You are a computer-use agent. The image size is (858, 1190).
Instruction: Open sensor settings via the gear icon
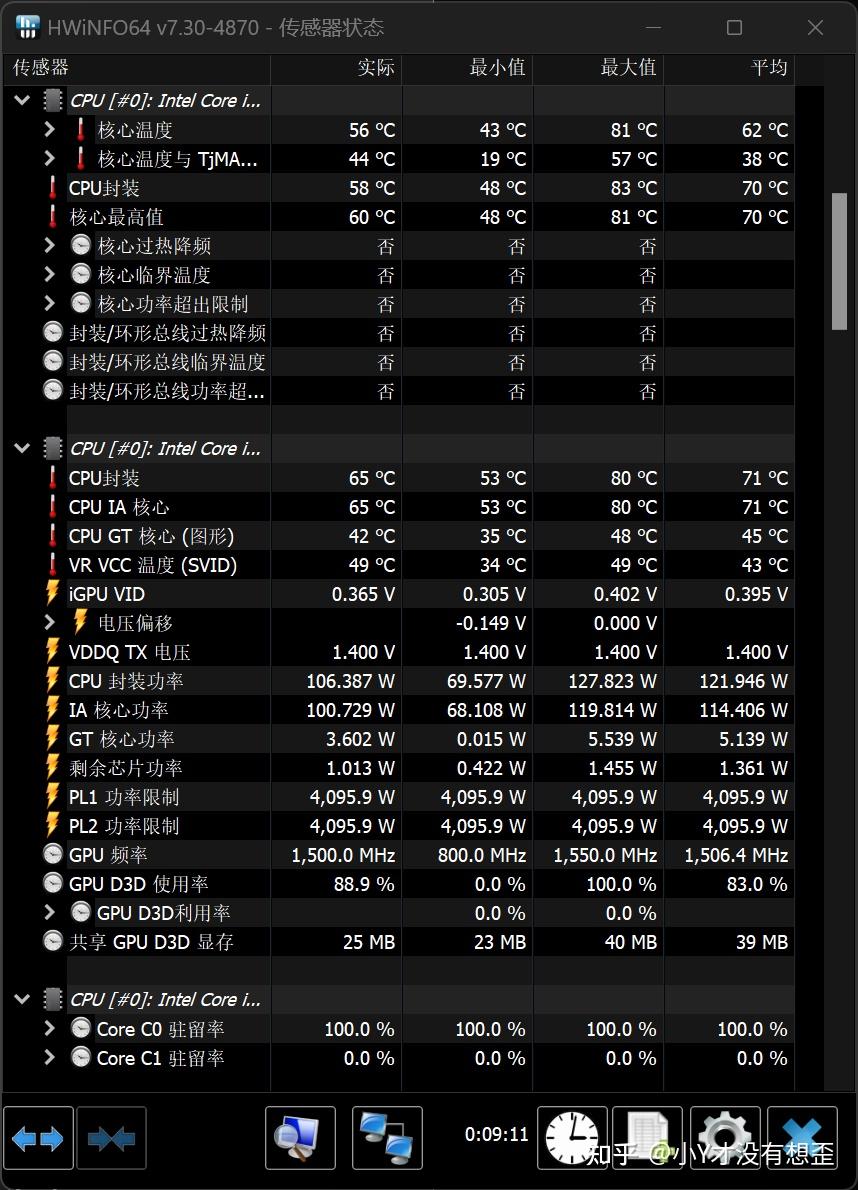[x=725, y=1138]
